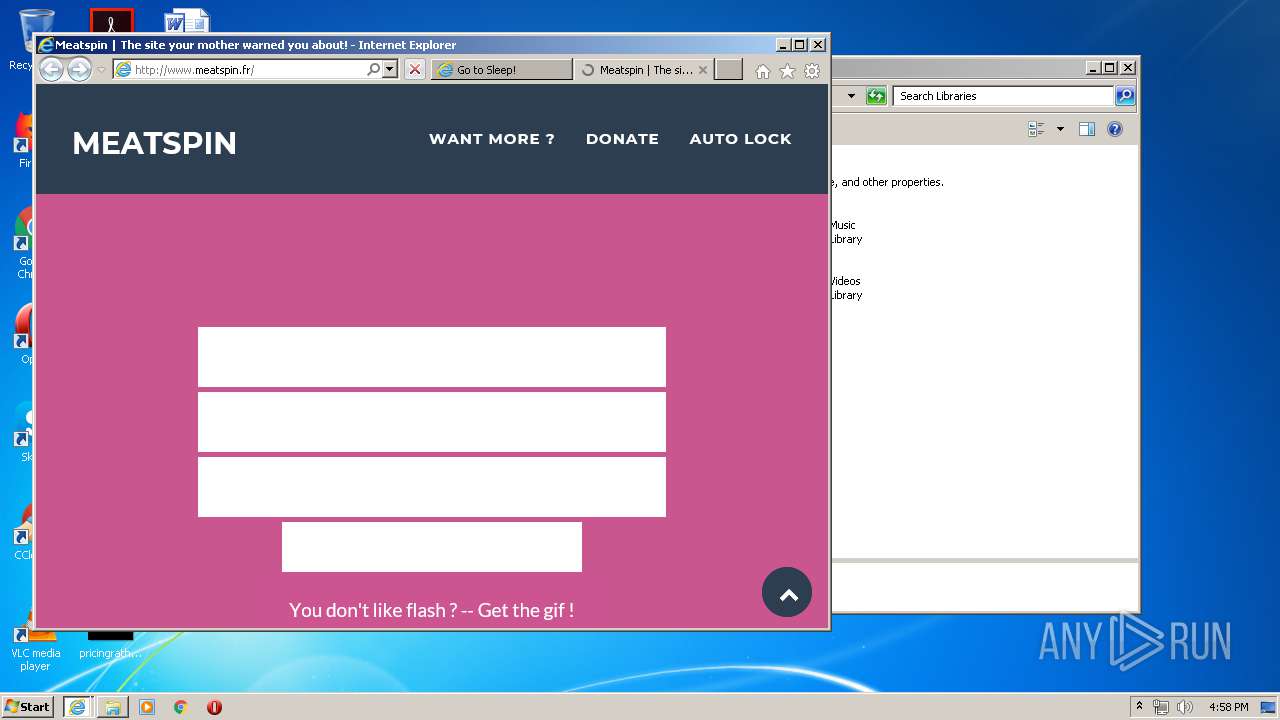The image size is (1280, 720).
Task: Minimize the Libraries window
Action: (x=1093, y=68)
